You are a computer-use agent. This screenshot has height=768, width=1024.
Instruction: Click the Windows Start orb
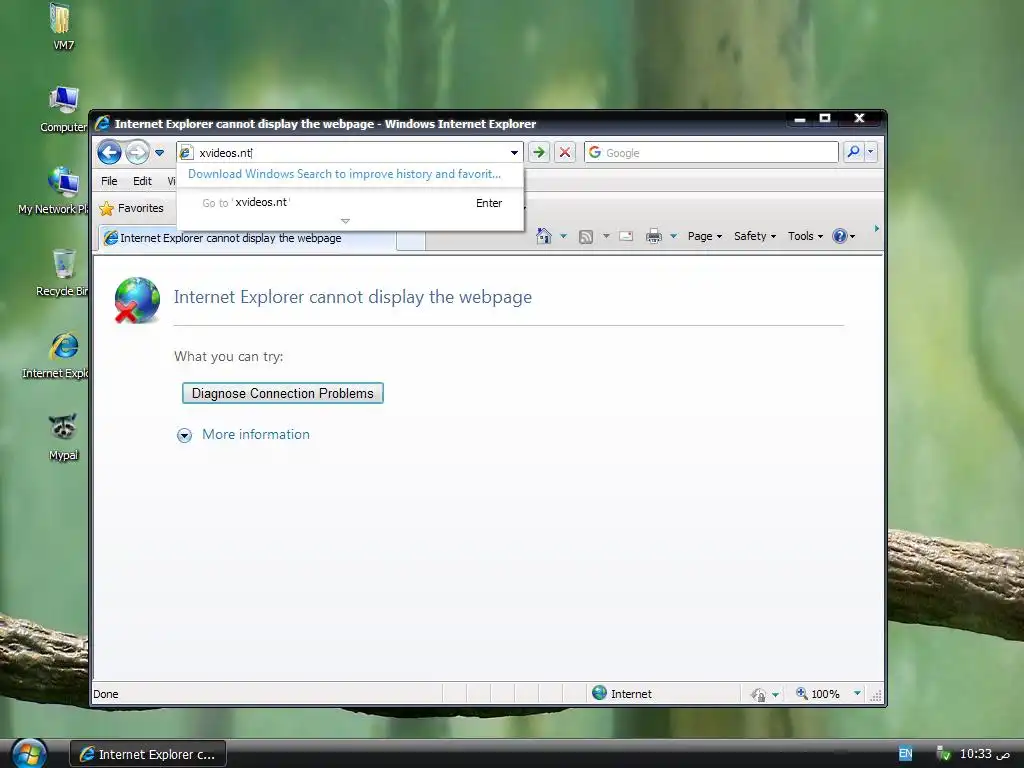click(29, 753)
